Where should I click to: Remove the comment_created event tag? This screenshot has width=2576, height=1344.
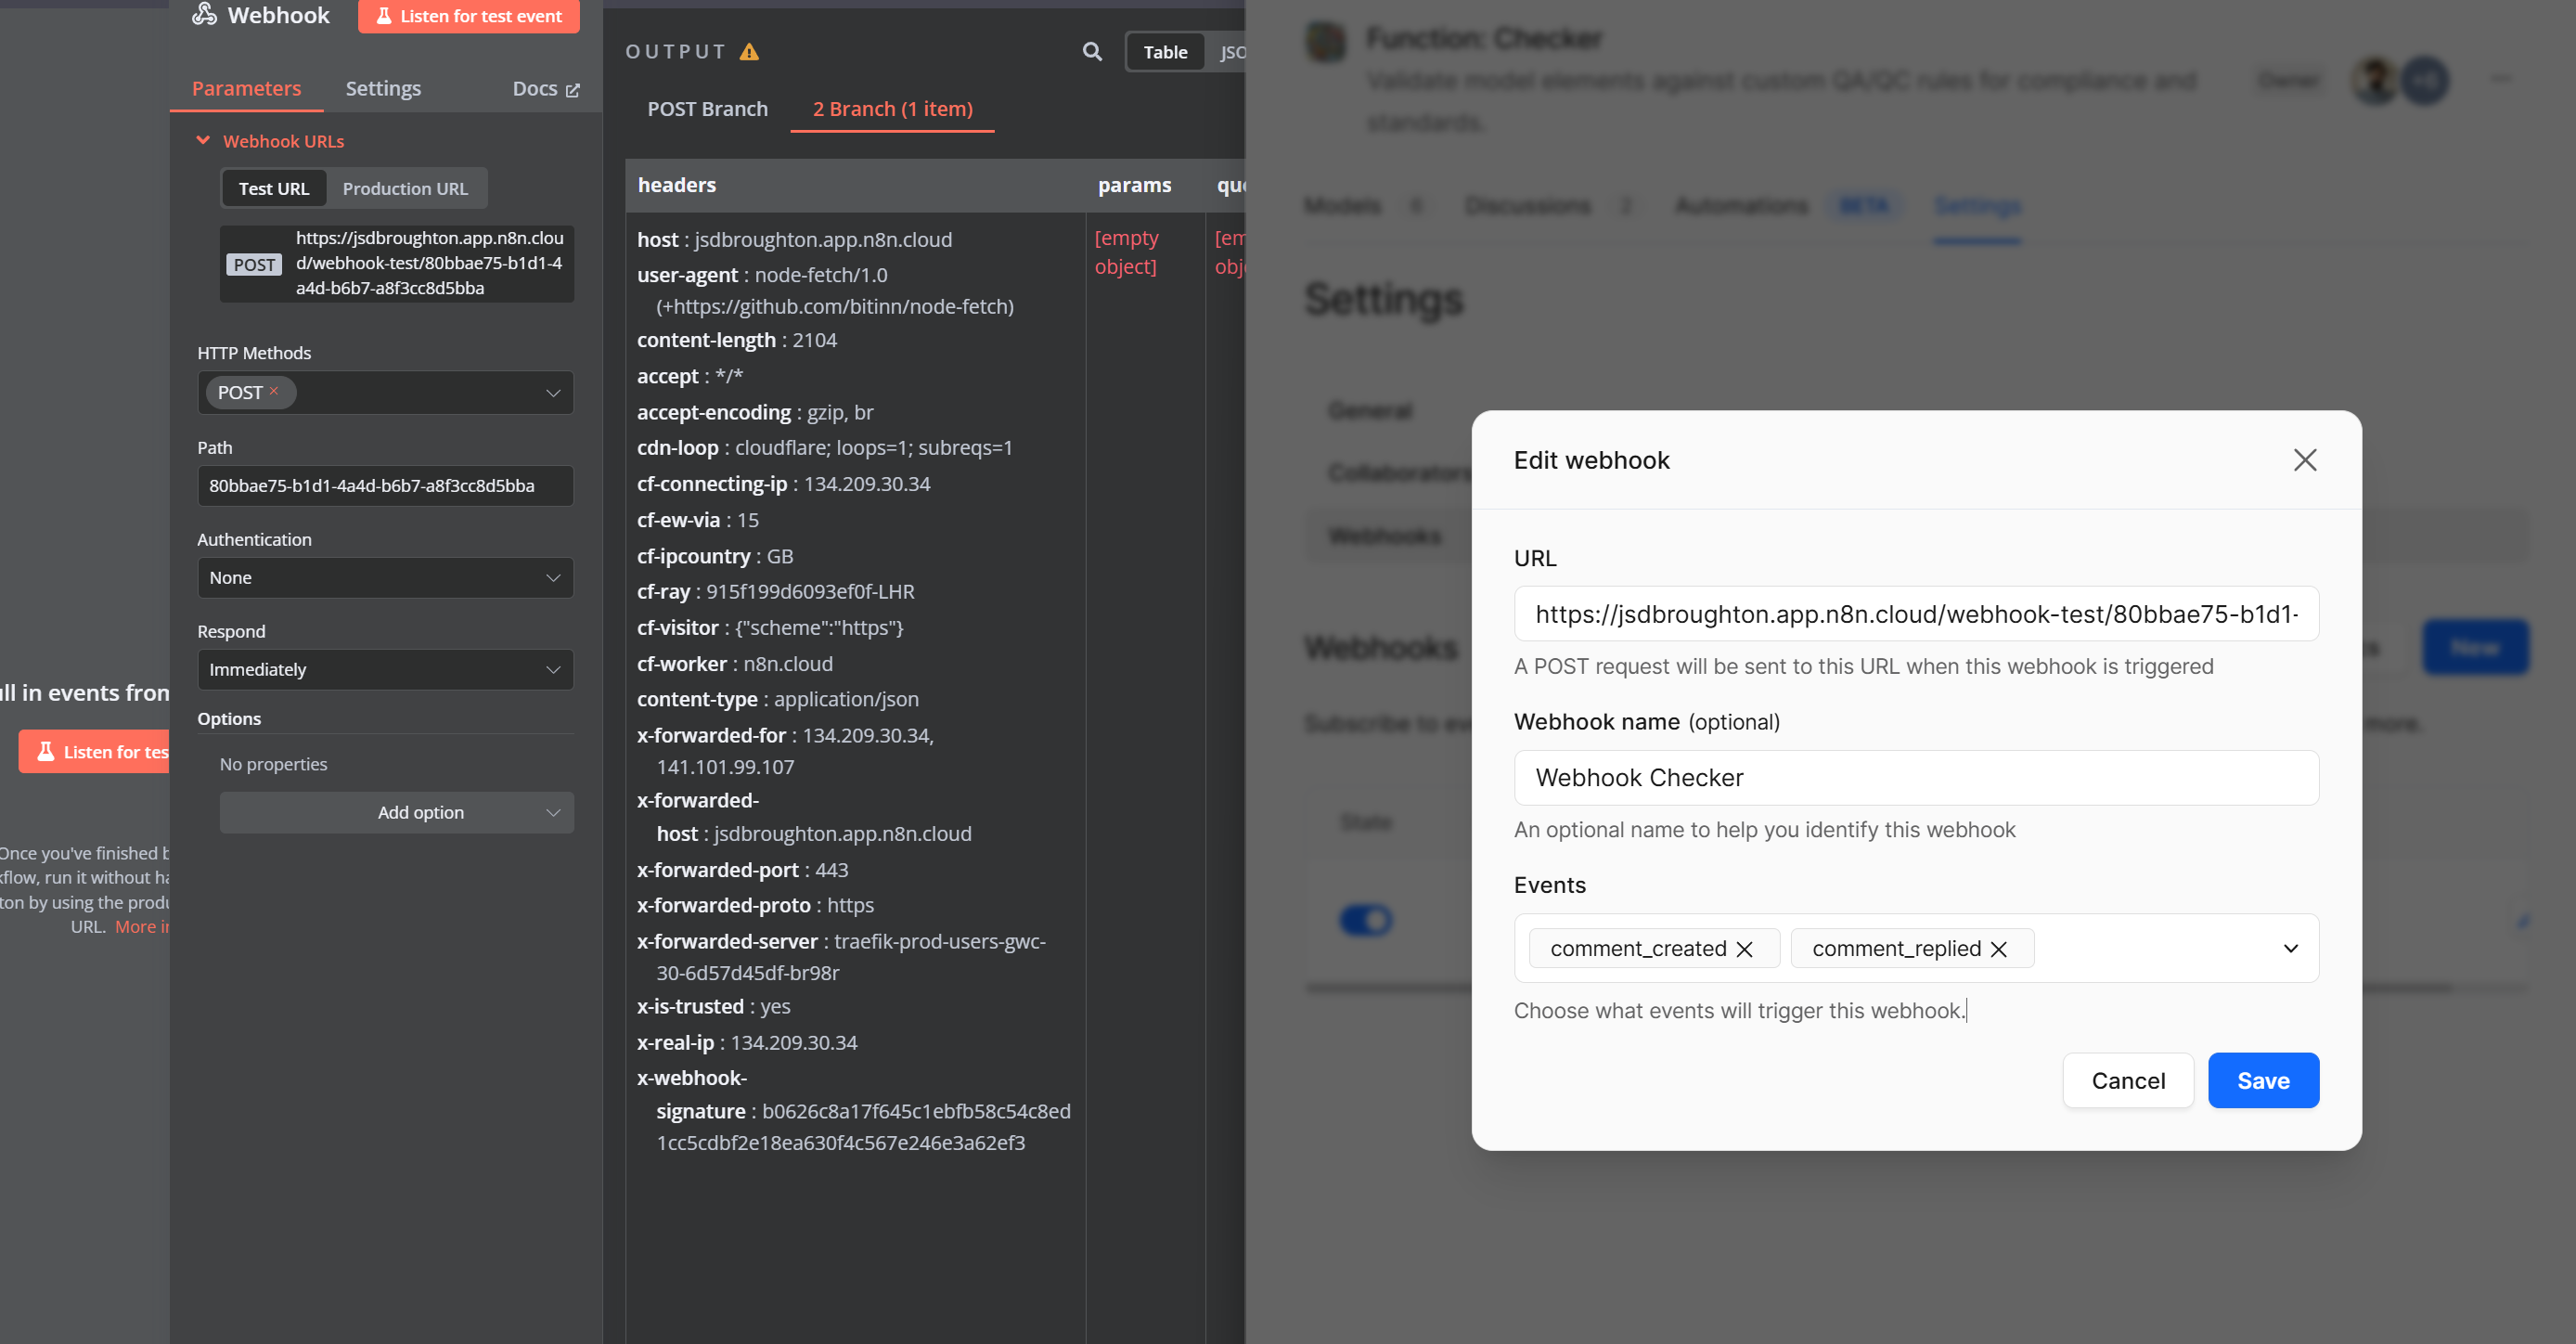point(1744,949)
